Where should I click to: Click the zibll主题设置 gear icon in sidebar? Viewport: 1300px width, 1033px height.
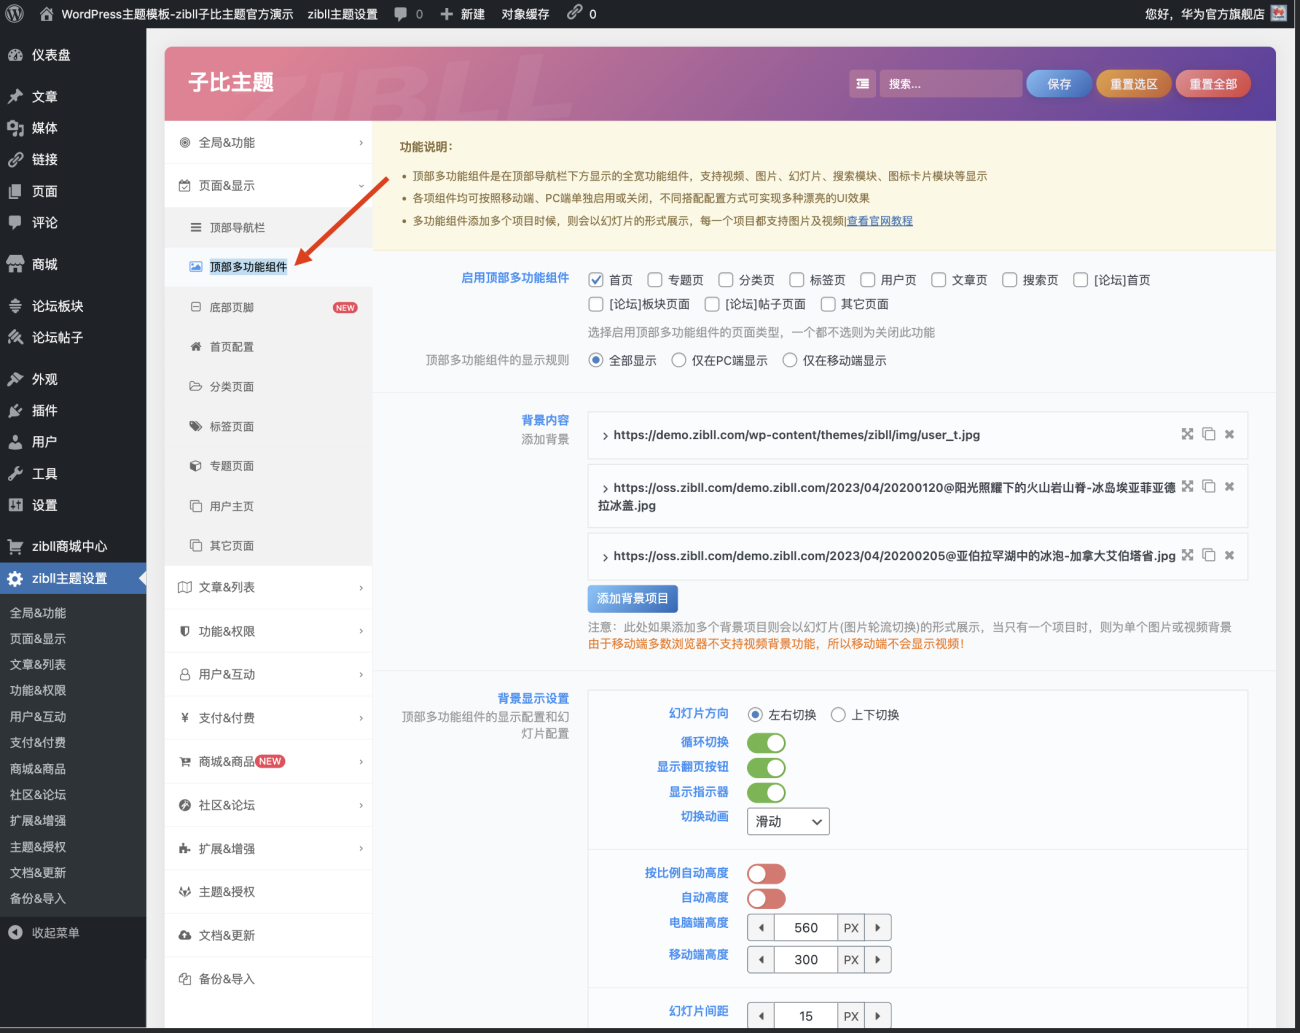point(15,579)
